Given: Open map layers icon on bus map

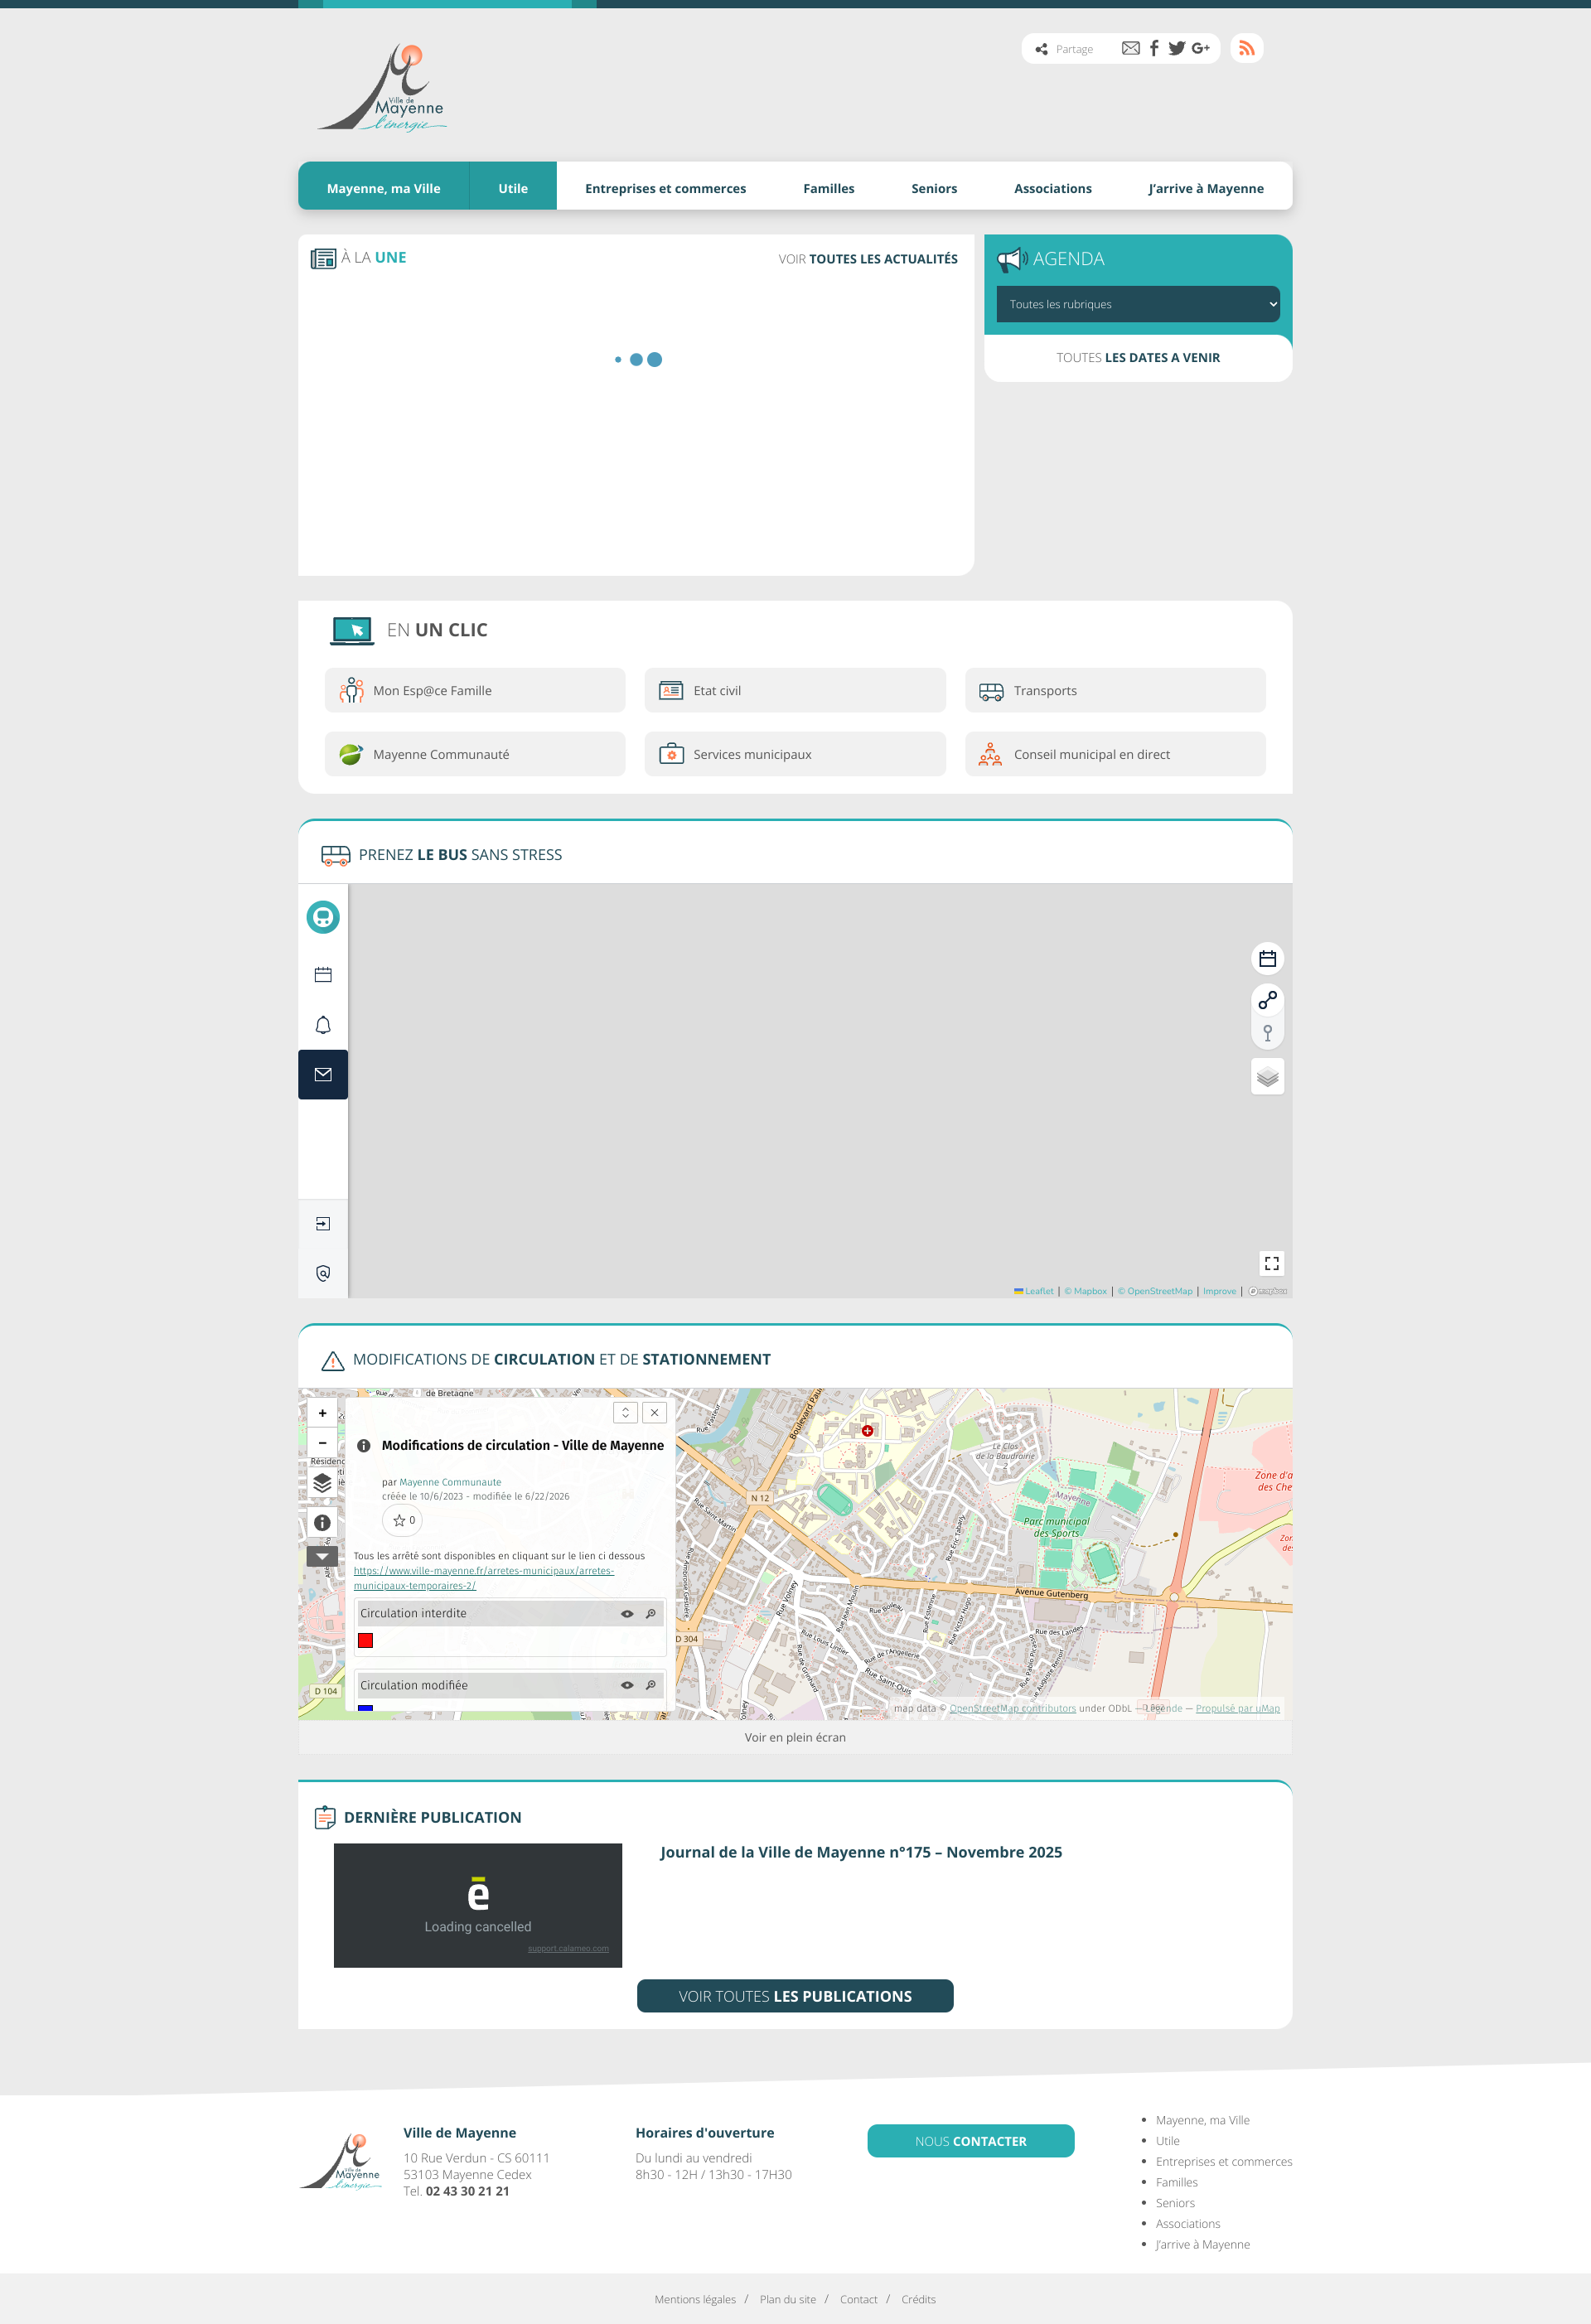Looking at the screenshot, I should click(x=1267, y=1077).
